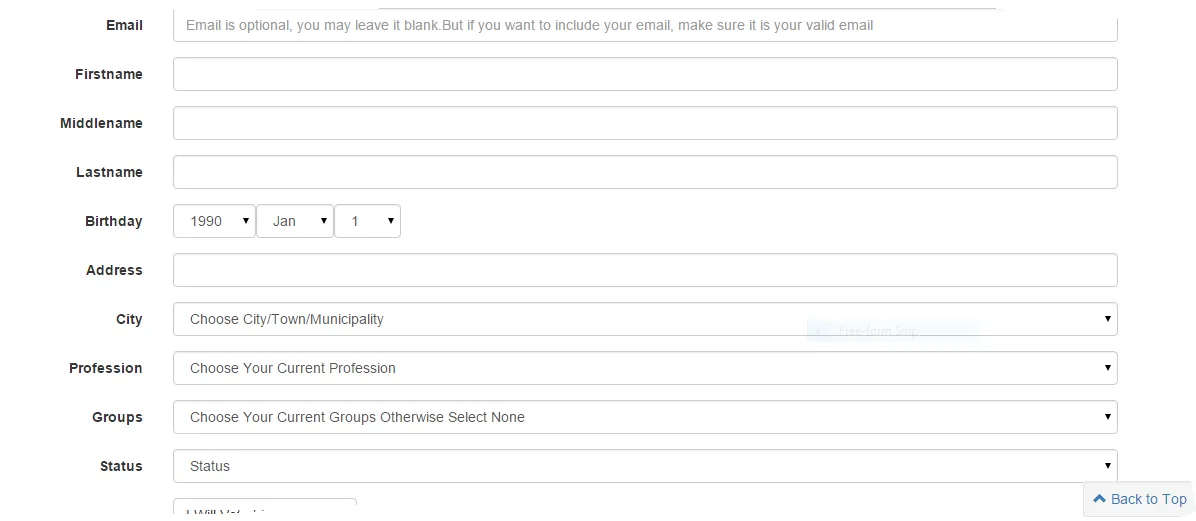This screenshot has width=1196, height=521.
Task: Expand the Current Groups dropdown
Action: click(x=644, y=417)
